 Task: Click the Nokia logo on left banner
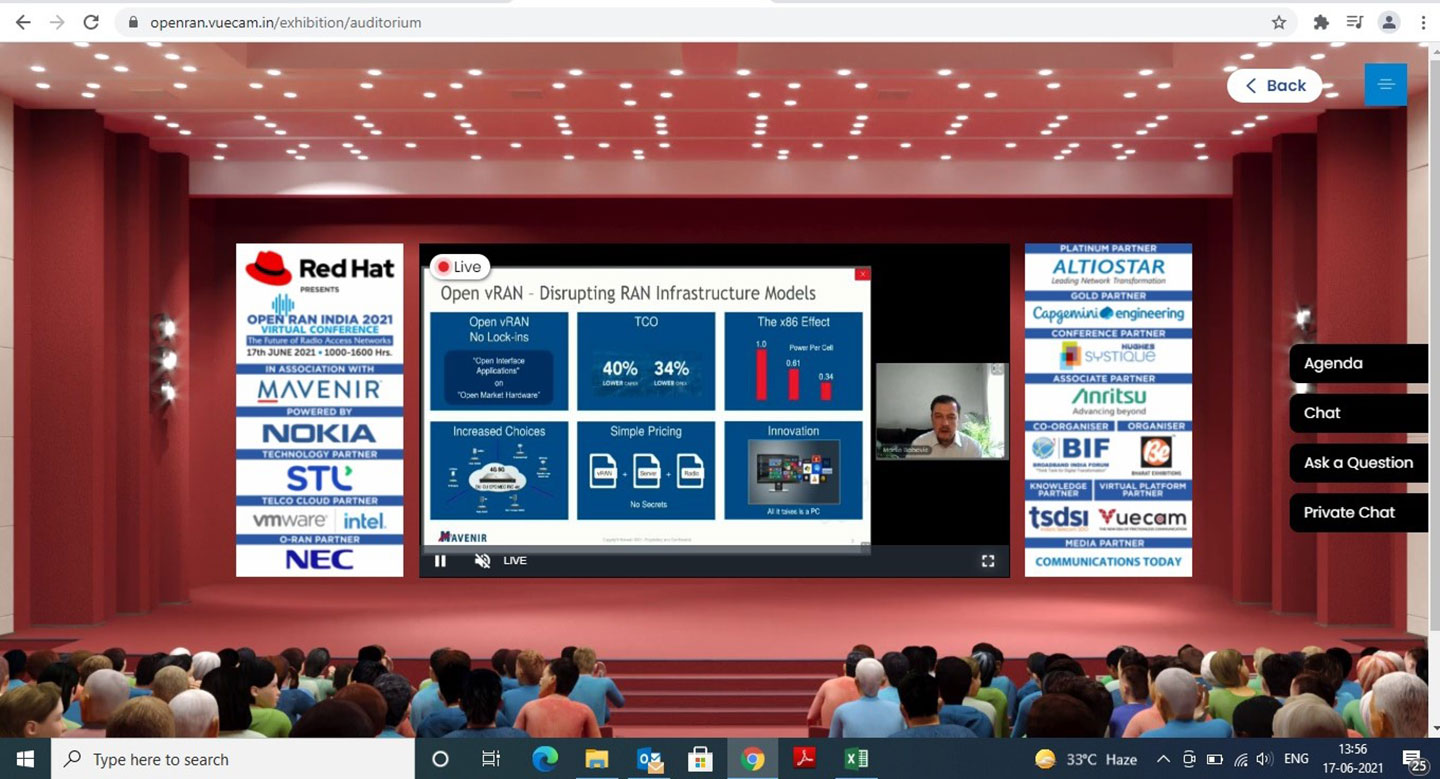coord(319,434)
